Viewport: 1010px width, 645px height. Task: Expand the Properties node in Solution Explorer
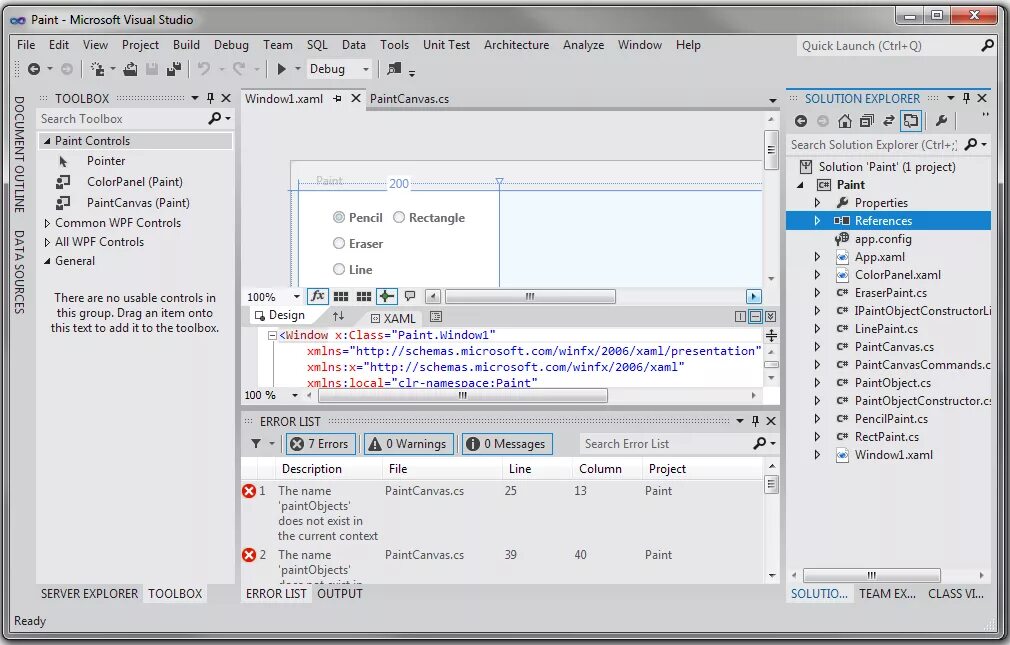coord(817,202)
